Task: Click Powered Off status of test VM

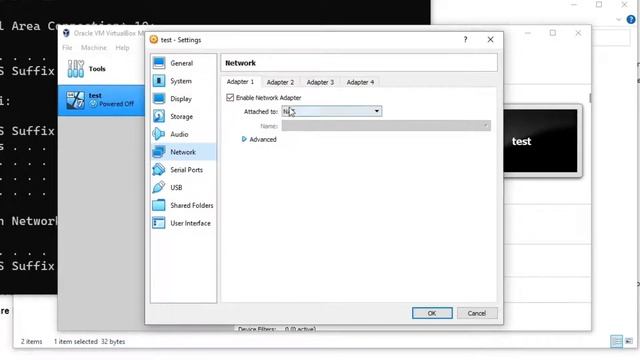Action: point(116,104)
